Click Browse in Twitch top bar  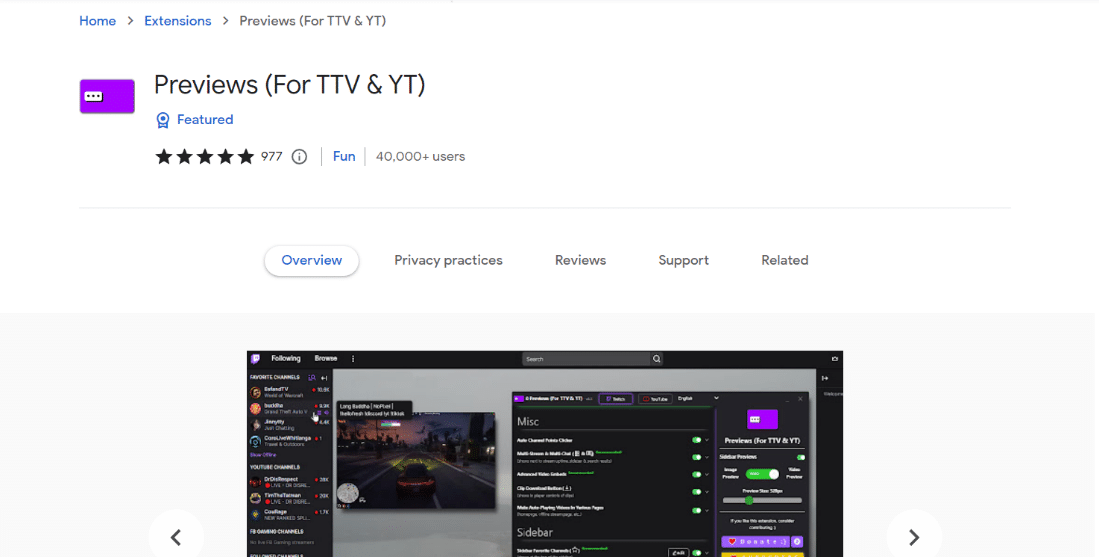click(x=326, y=359)
